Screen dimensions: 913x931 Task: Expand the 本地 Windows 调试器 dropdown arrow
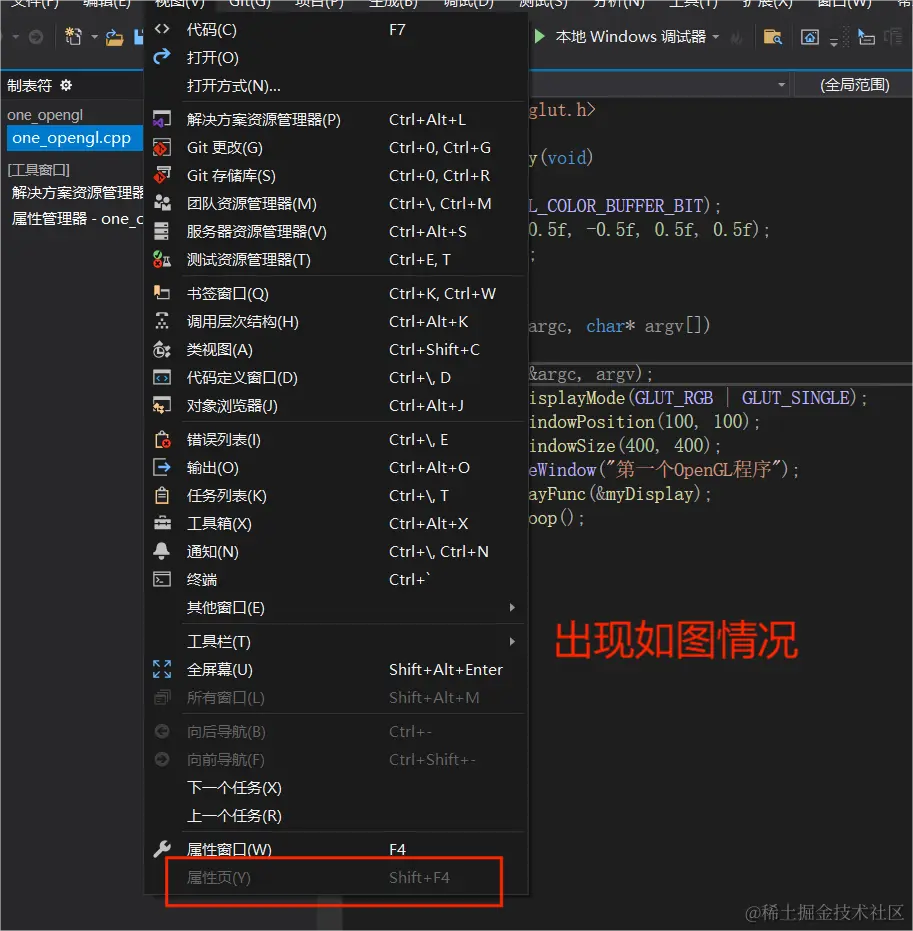point(716,37)
